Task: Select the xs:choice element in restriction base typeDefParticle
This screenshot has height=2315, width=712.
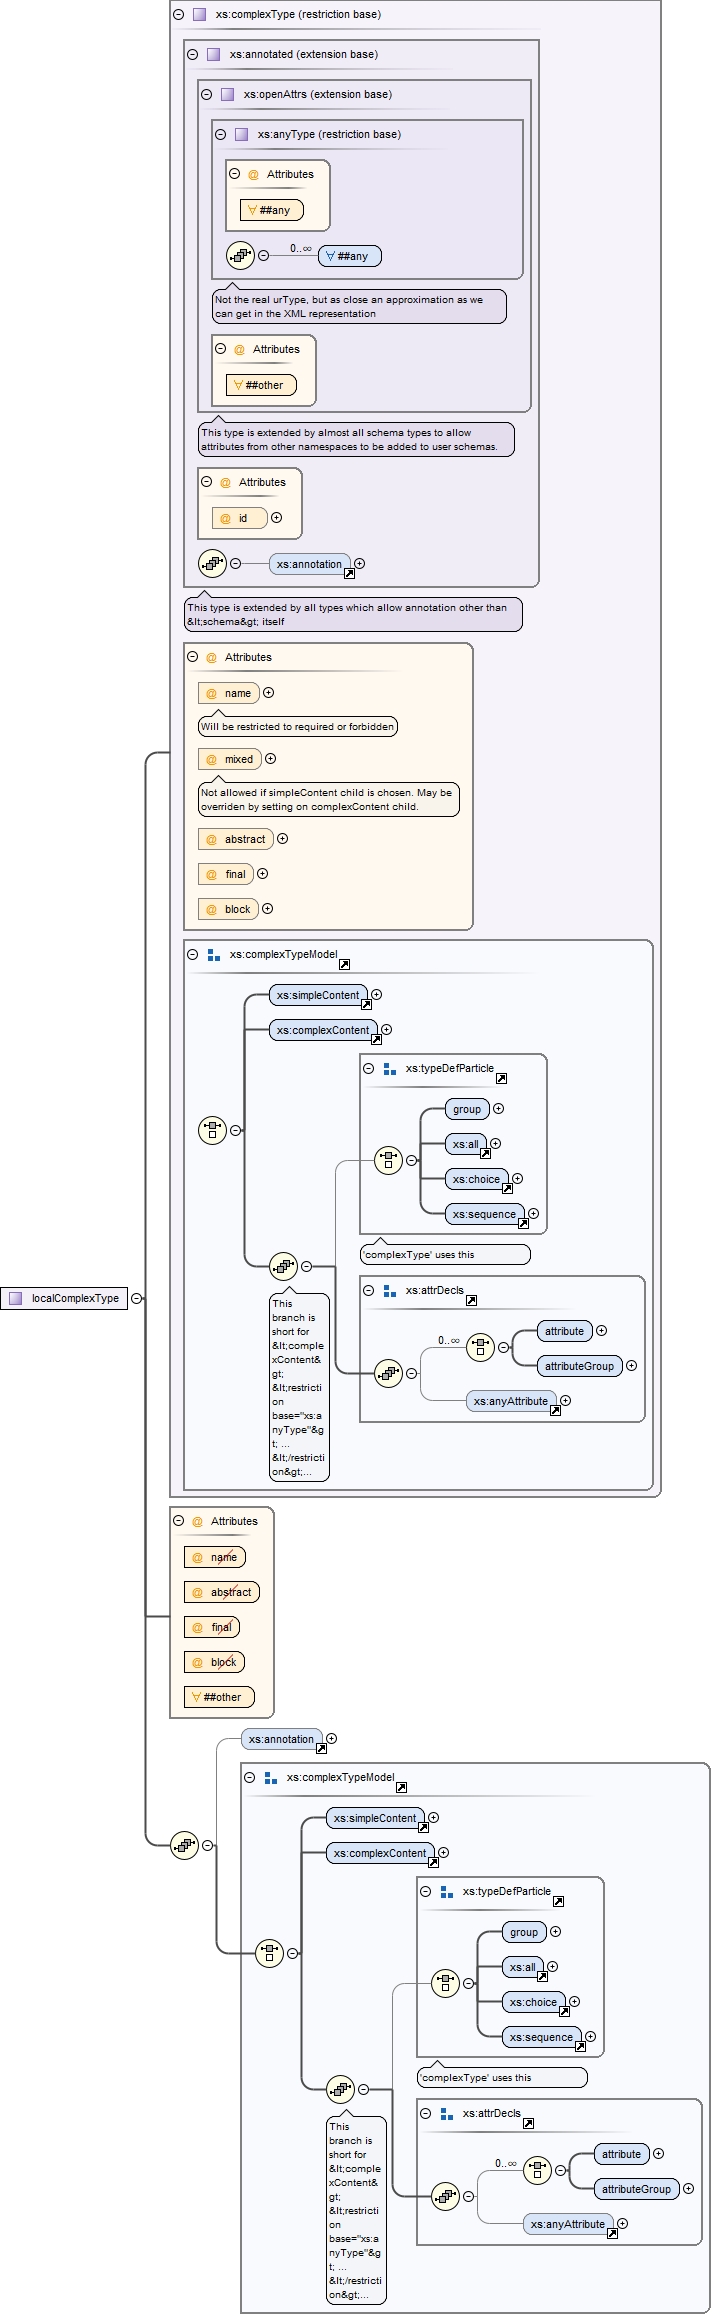Action: point(476,1179)
